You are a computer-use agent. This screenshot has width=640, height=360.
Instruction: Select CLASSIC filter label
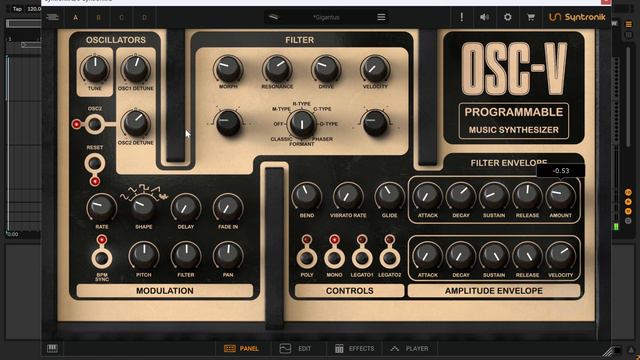pyautogui.click(x=281, y=139)
